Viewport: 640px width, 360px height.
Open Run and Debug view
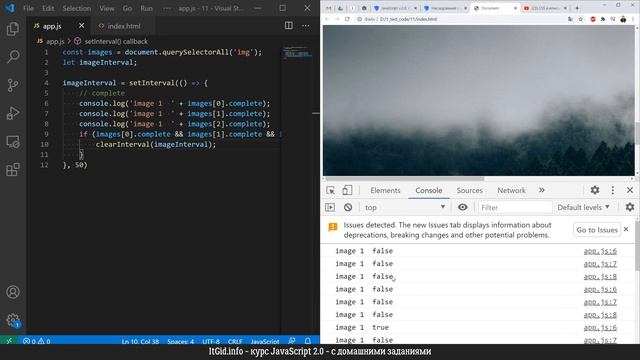[13, 113]
